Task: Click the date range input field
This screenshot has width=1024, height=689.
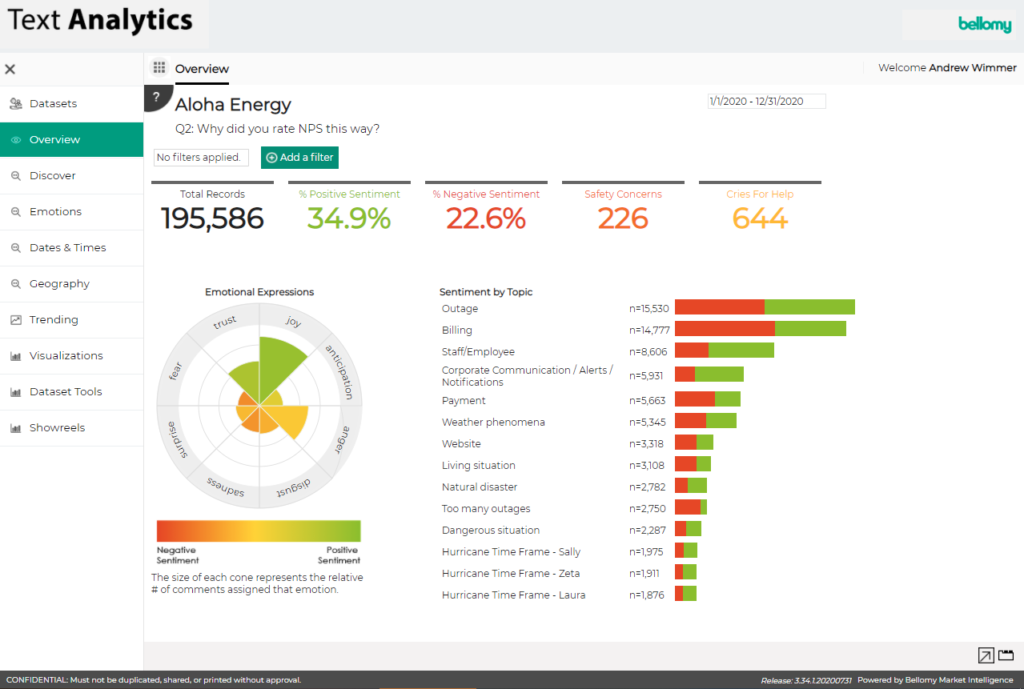Action: (x=766, y=101)
